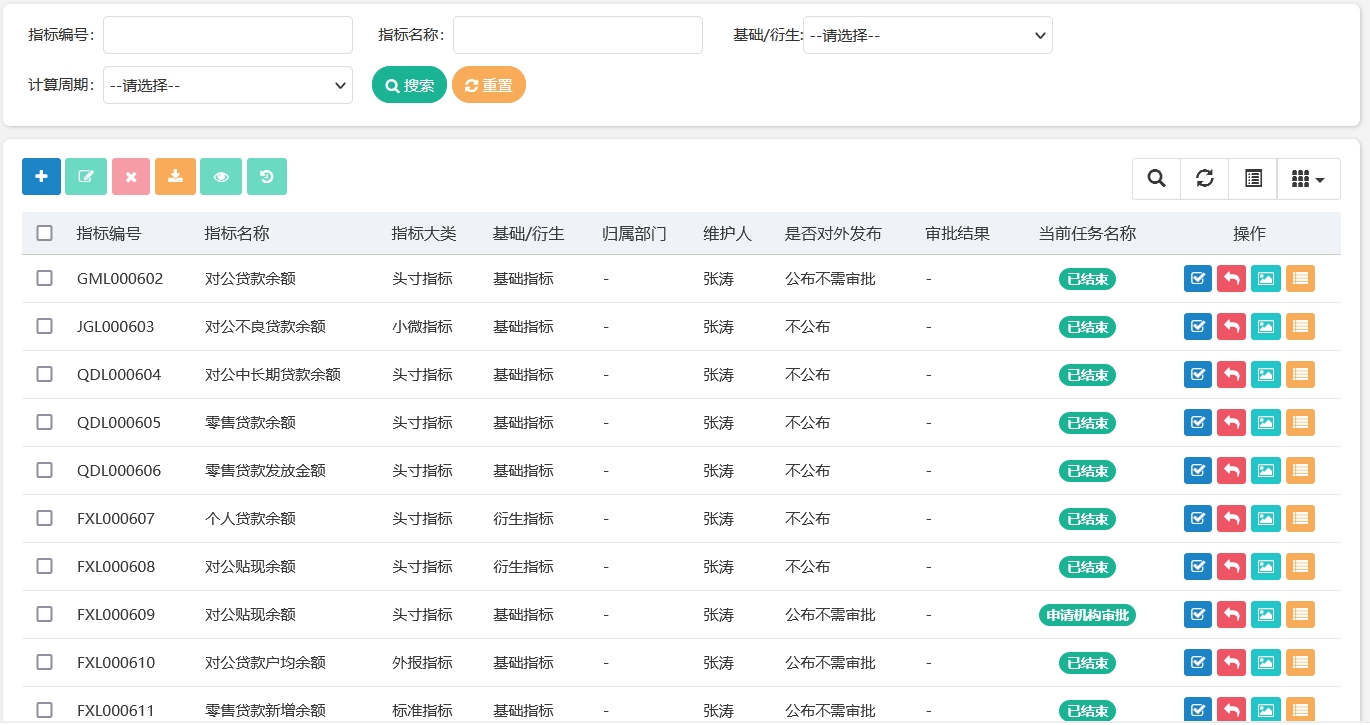Click the green pencil edit toolbar button
Image resolution: width=1370 pixels, height=725 pixels.
pos(86,177)
